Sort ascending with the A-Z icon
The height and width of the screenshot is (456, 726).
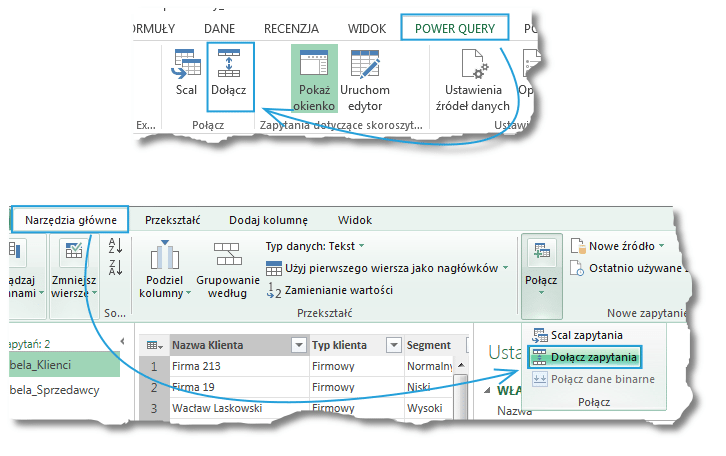click(x=114, y=246)
